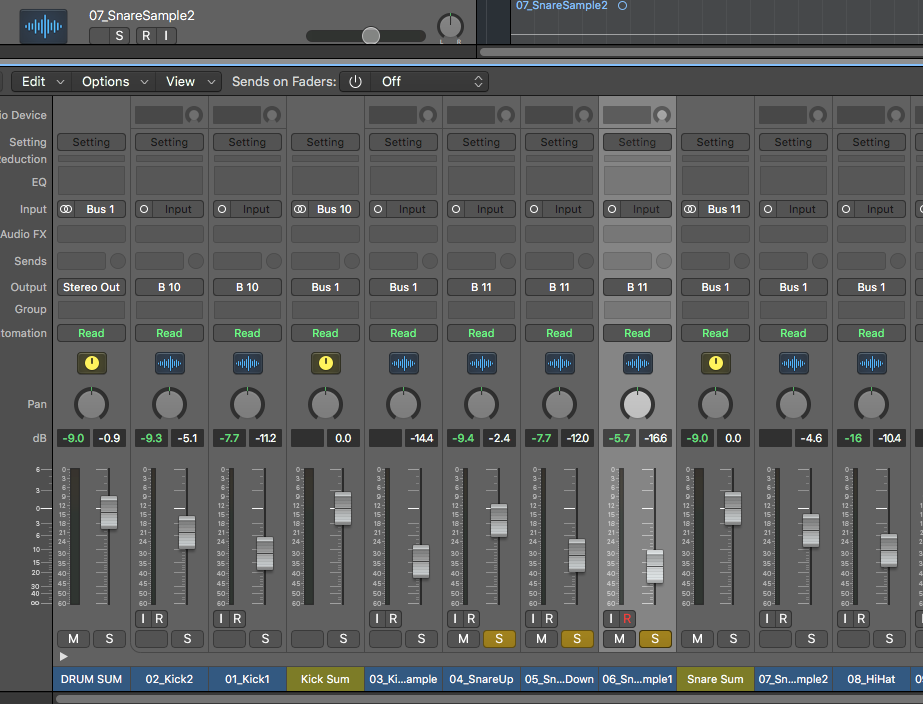The width and height of the screenshot is (923, 704).
Task: Click the Kick Sum yellow bus icon
Action: (325, 363)
